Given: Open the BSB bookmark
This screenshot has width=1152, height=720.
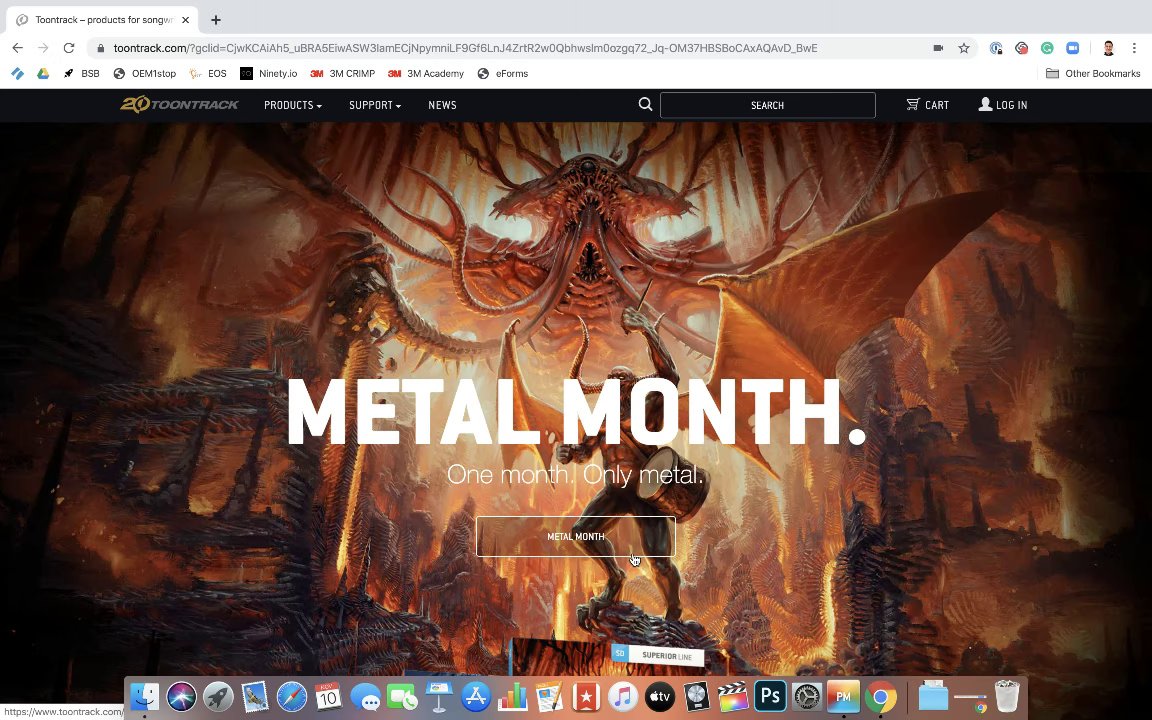Looking at the screenshot, I should click(x=82, y=73).
